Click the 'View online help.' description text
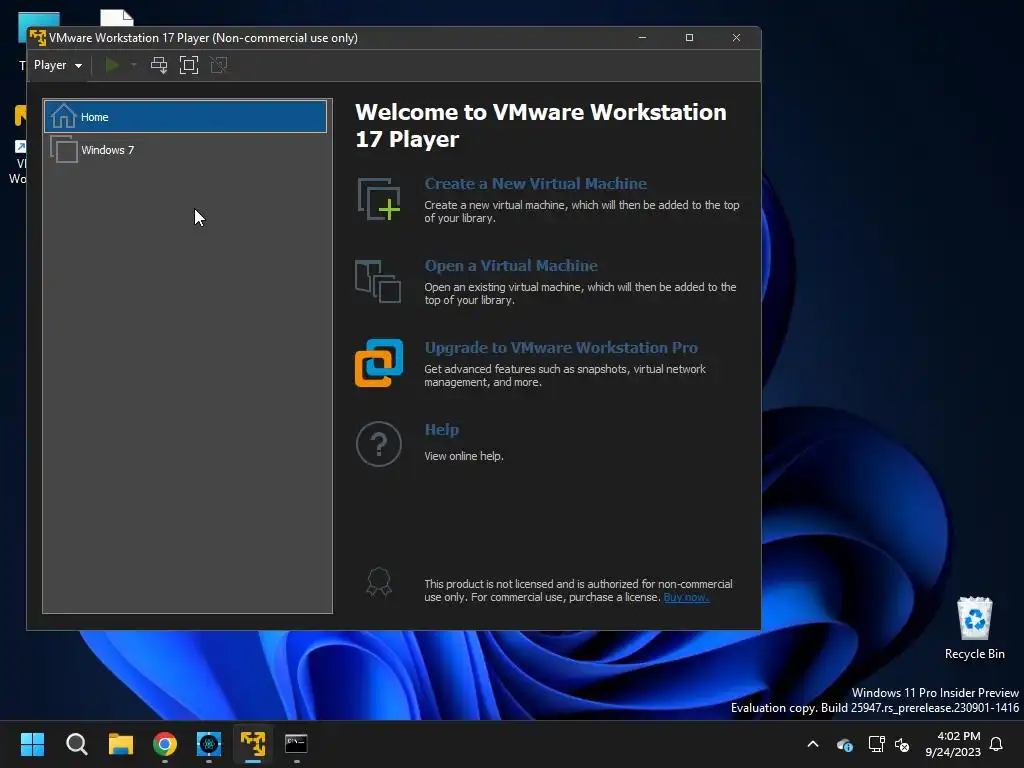This screenshot has height=768, width=1024. pos(464,456)
